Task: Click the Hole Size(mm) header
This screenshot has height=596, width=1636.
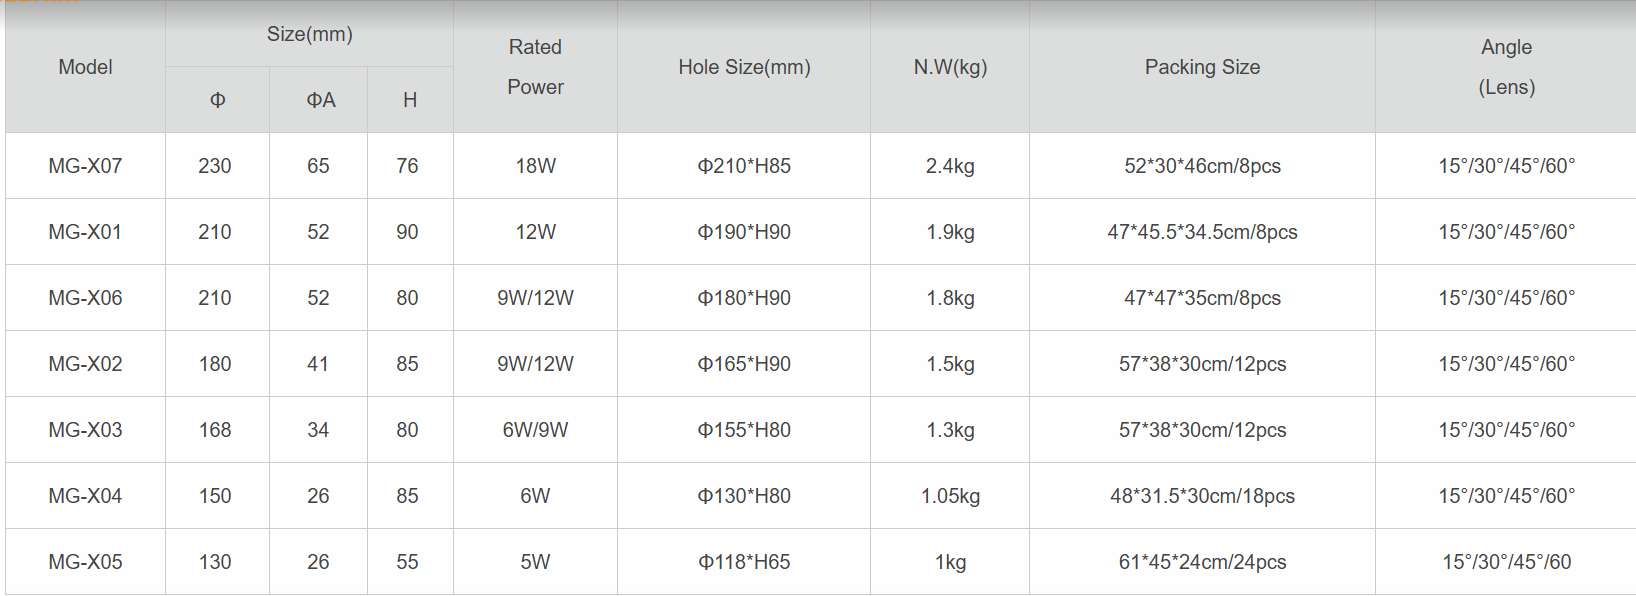Action: (744, 67)
